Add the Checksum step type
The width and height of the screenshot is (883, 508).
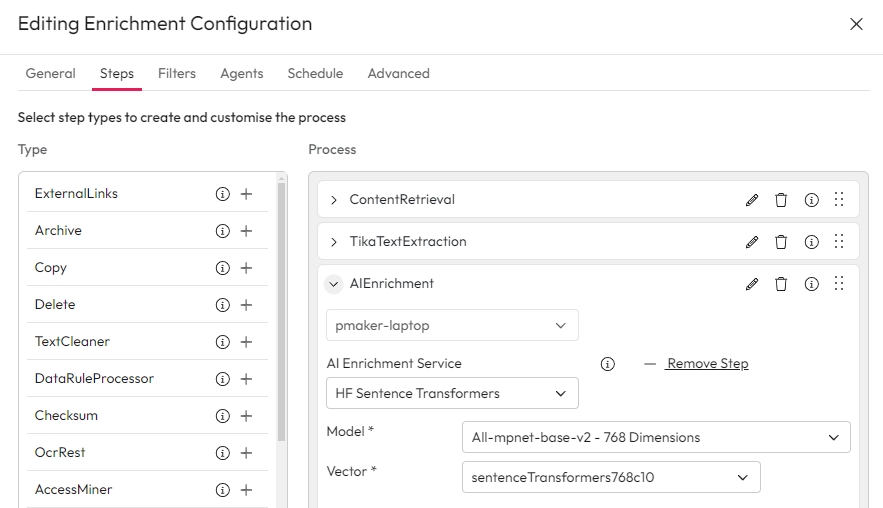pos(246,416)
